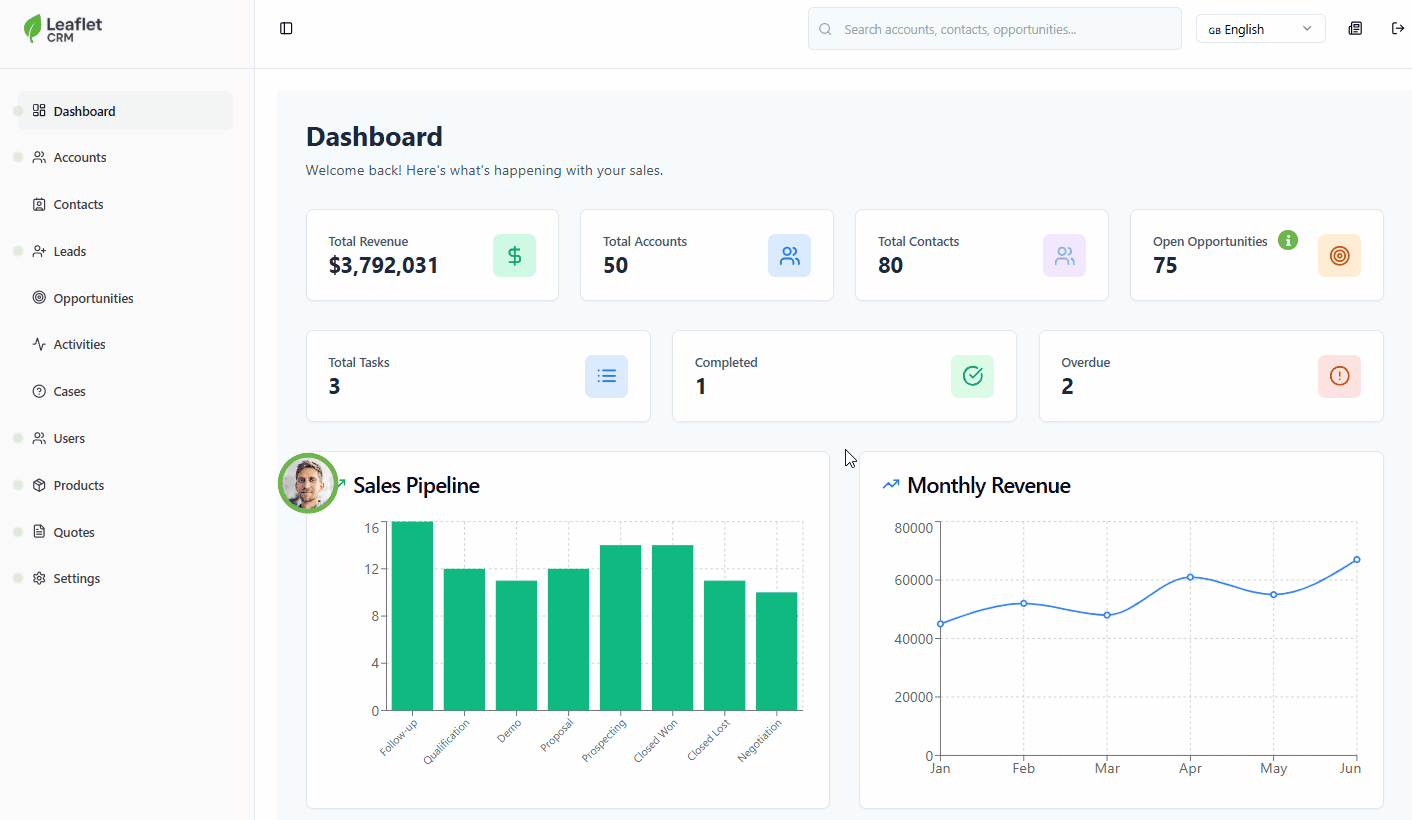This screenshot has height=820, width=1412.
Task: Navigate to Quotes in the sidebar
Action: (x=125, y=532)
